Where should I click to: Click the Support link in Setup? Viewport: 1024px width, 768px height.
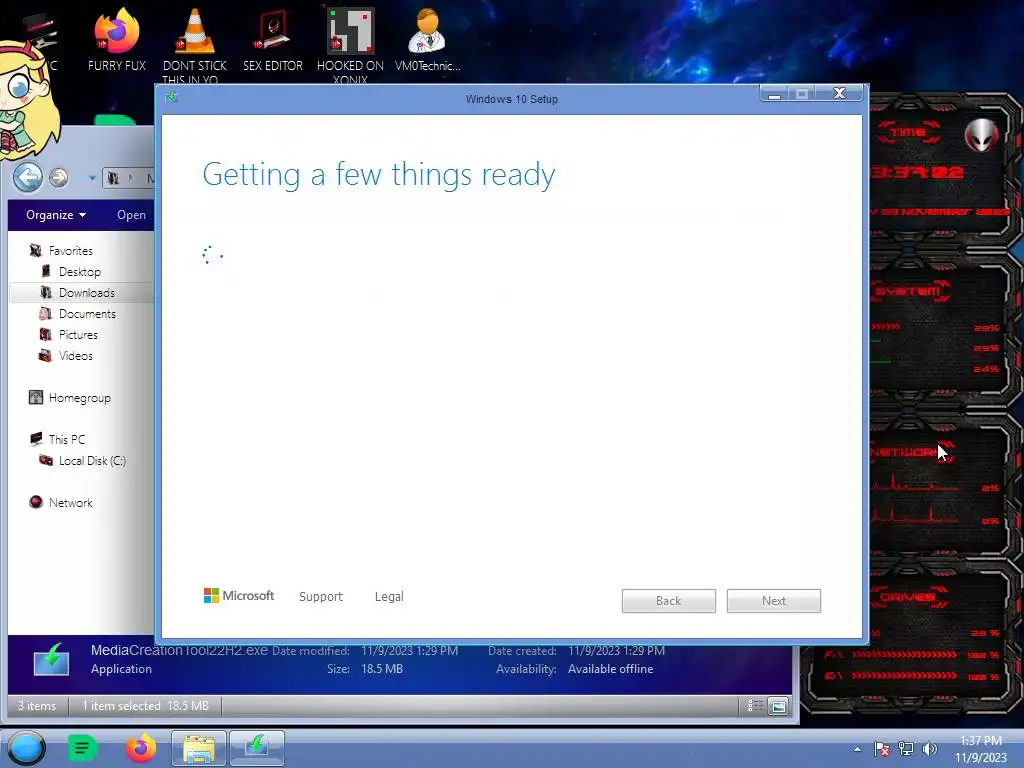tap(321, 596)
